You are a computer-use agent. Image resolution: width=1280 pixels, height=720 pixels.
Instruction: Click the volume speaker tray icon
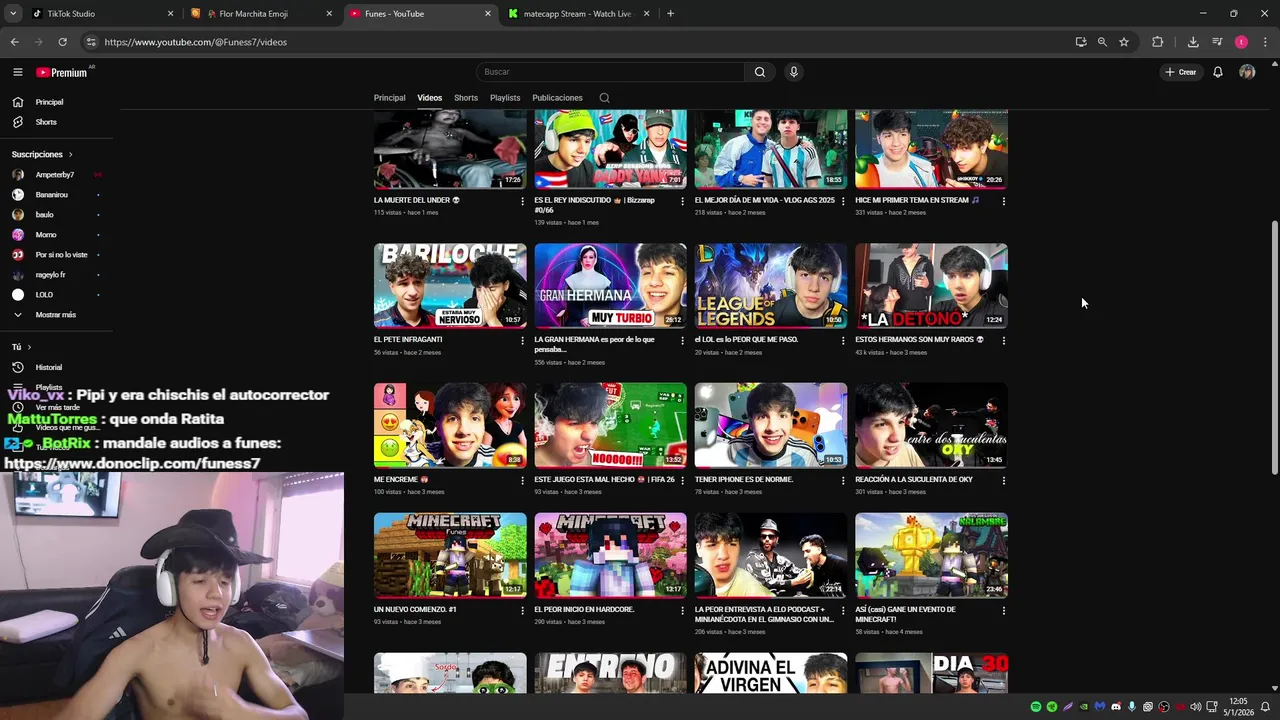click(x=1196, y=707)
